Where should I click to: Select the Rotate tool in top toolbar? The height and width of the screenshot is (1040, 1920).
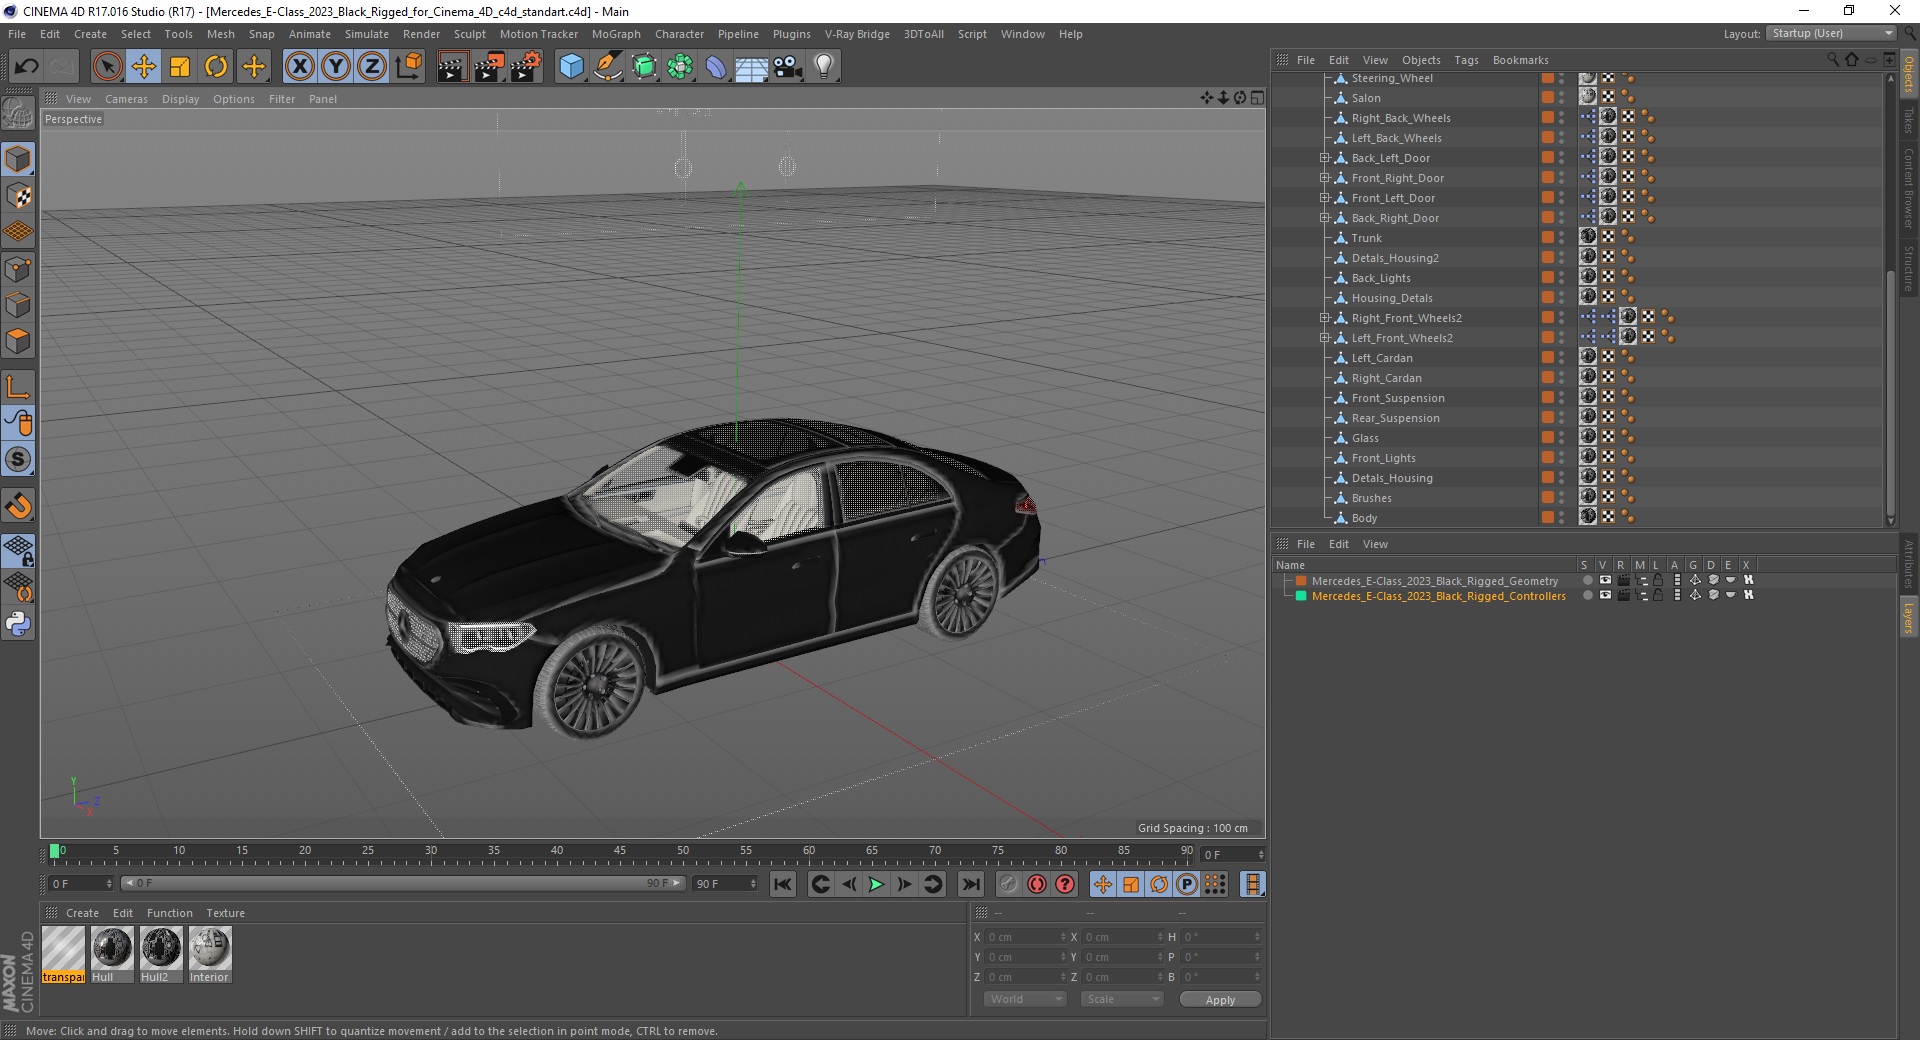click(x=216, y=67)
